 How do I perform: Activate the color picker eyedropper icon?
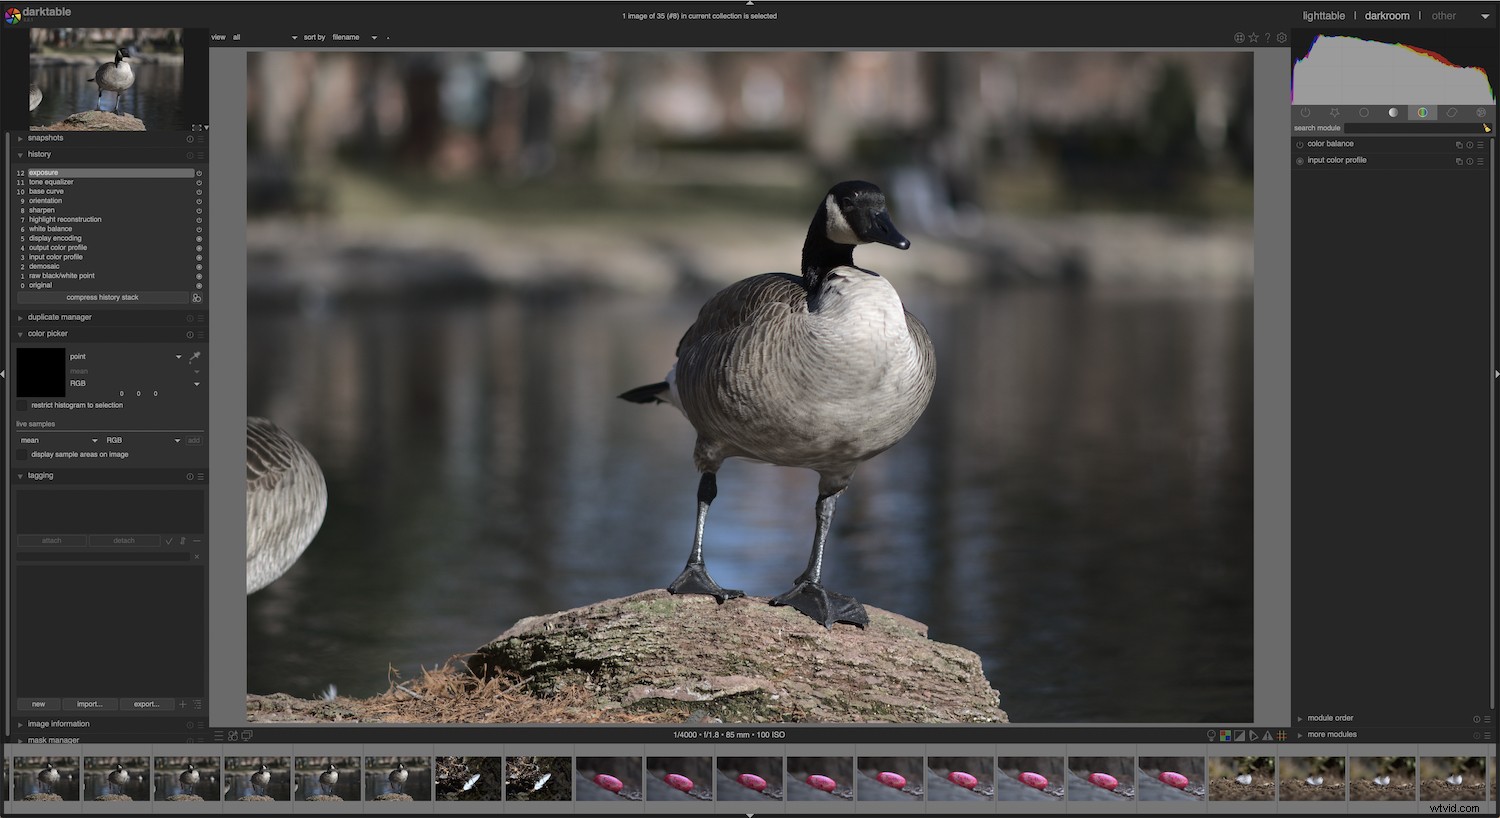pos(195,356)
